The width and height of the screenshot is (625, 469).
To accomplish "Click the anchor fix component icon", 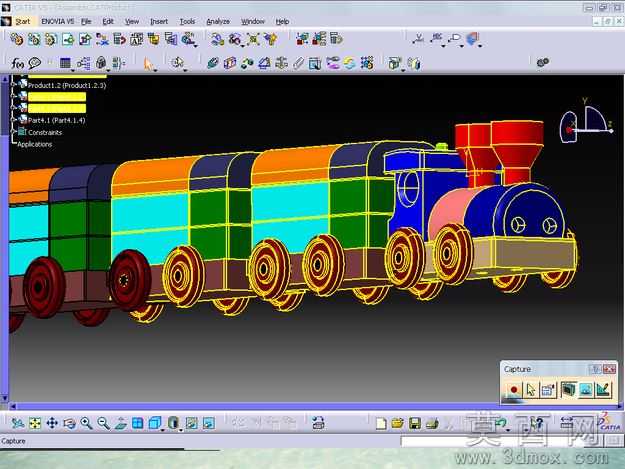I will pyautogui.click(x=281, y=63).
